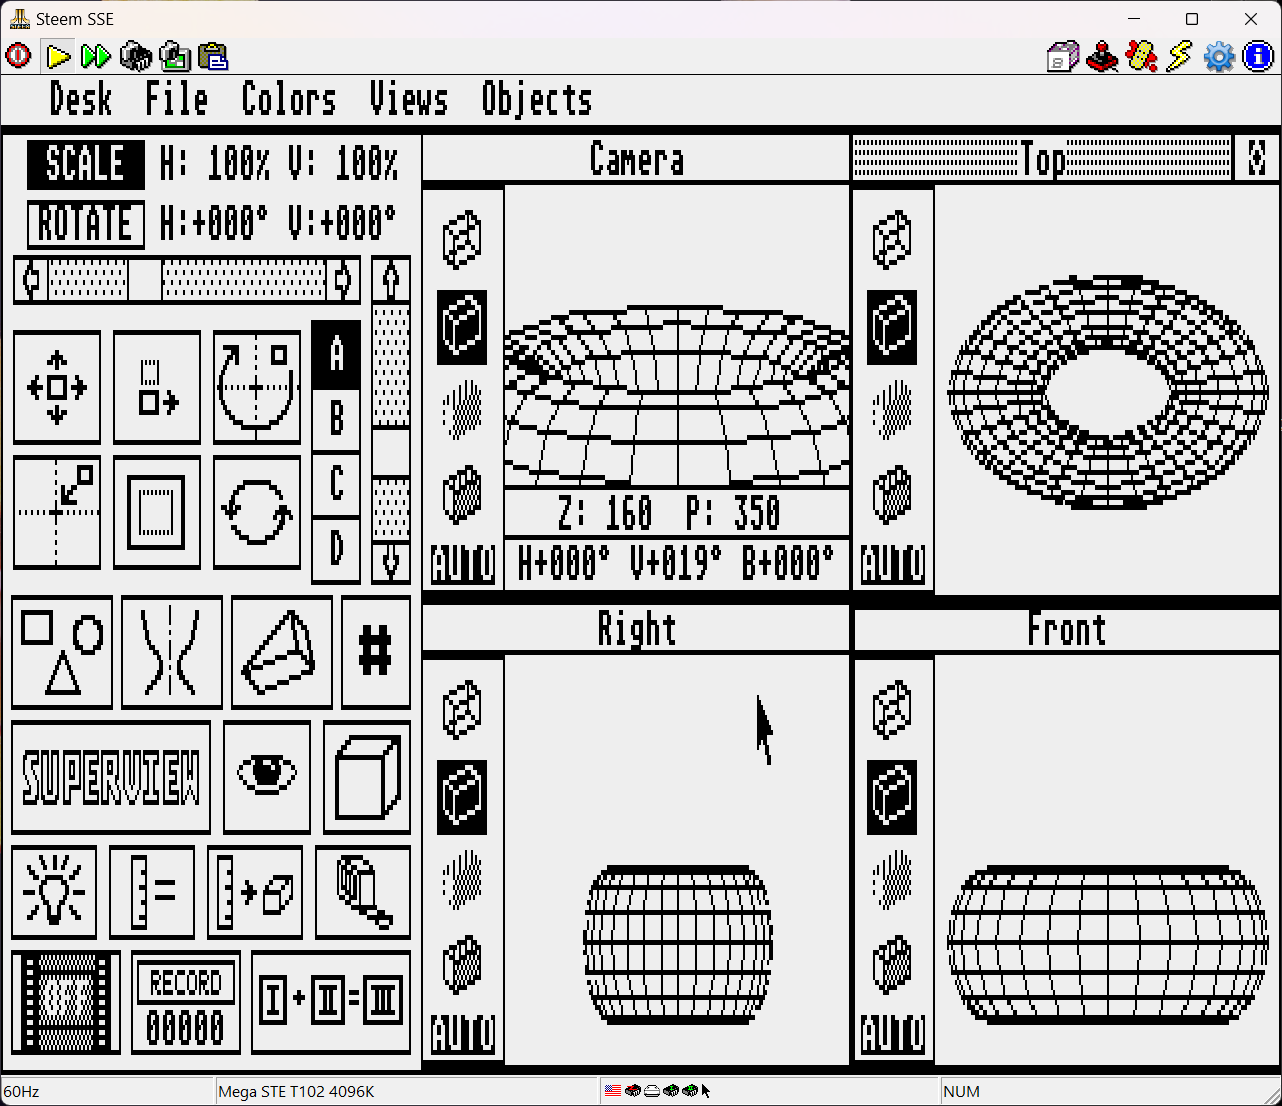The height and width of the screenshot is (1106, 1282).
Task: Select the move object arrows tool
Action: (x=56, y=387)
